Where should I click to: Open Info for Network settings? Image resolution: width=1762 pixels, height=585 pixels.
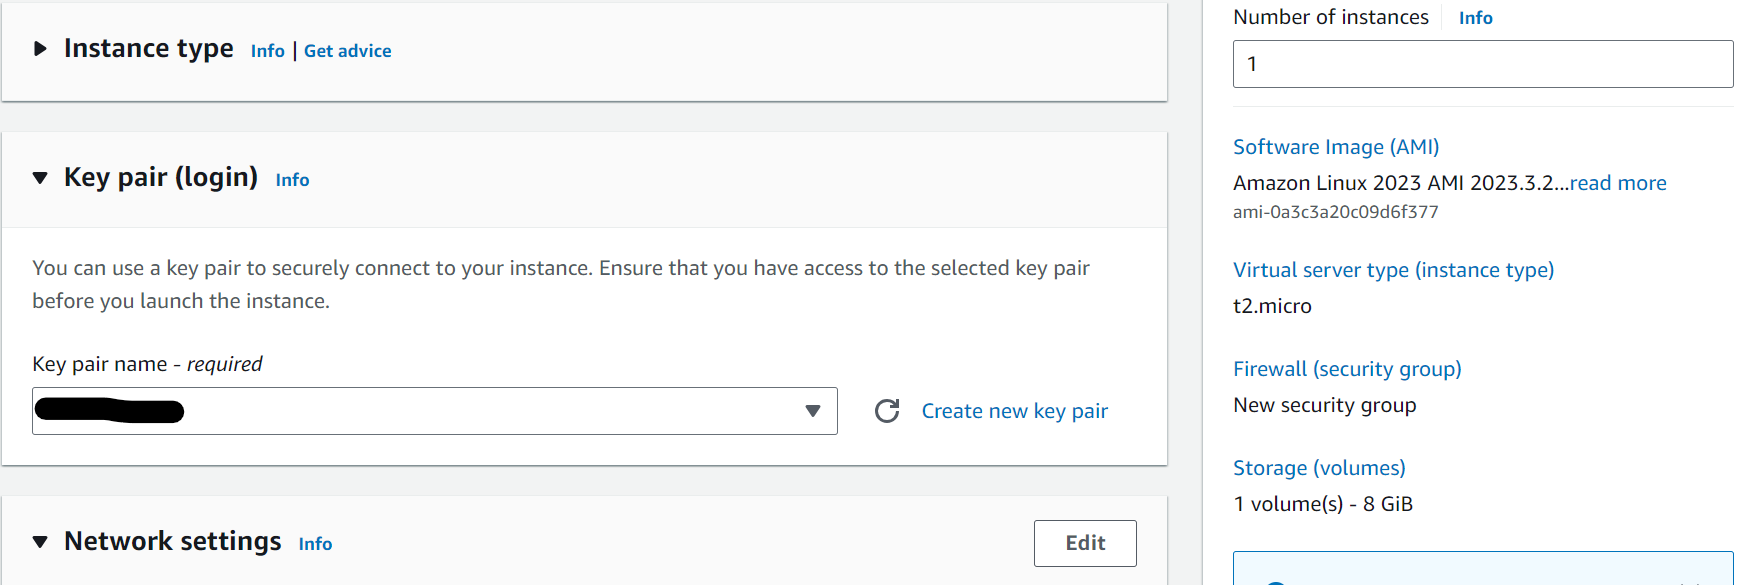tap(316, 544)
